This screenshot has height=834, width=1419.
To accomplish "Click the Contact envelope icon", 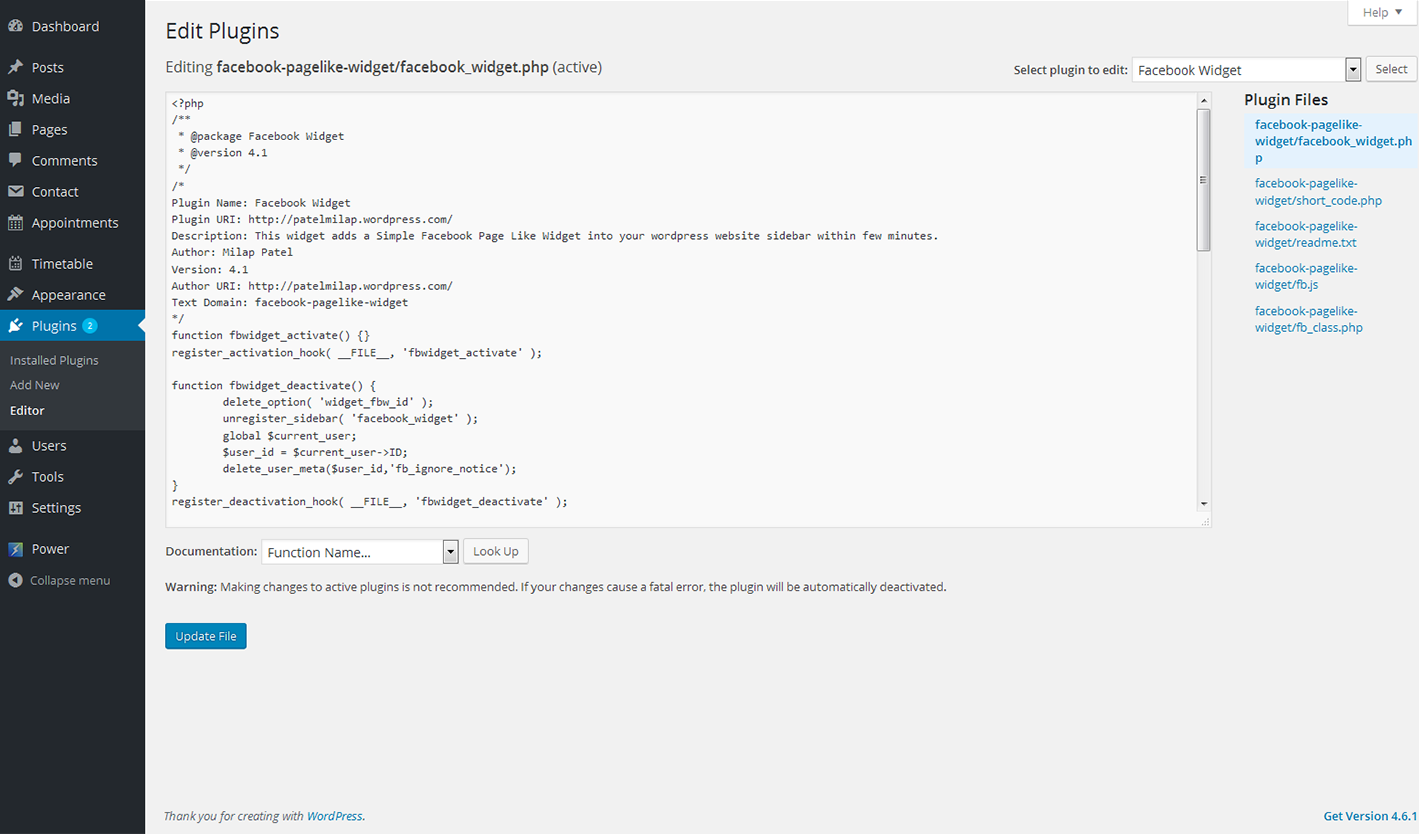I will click(x=16, y=191).
